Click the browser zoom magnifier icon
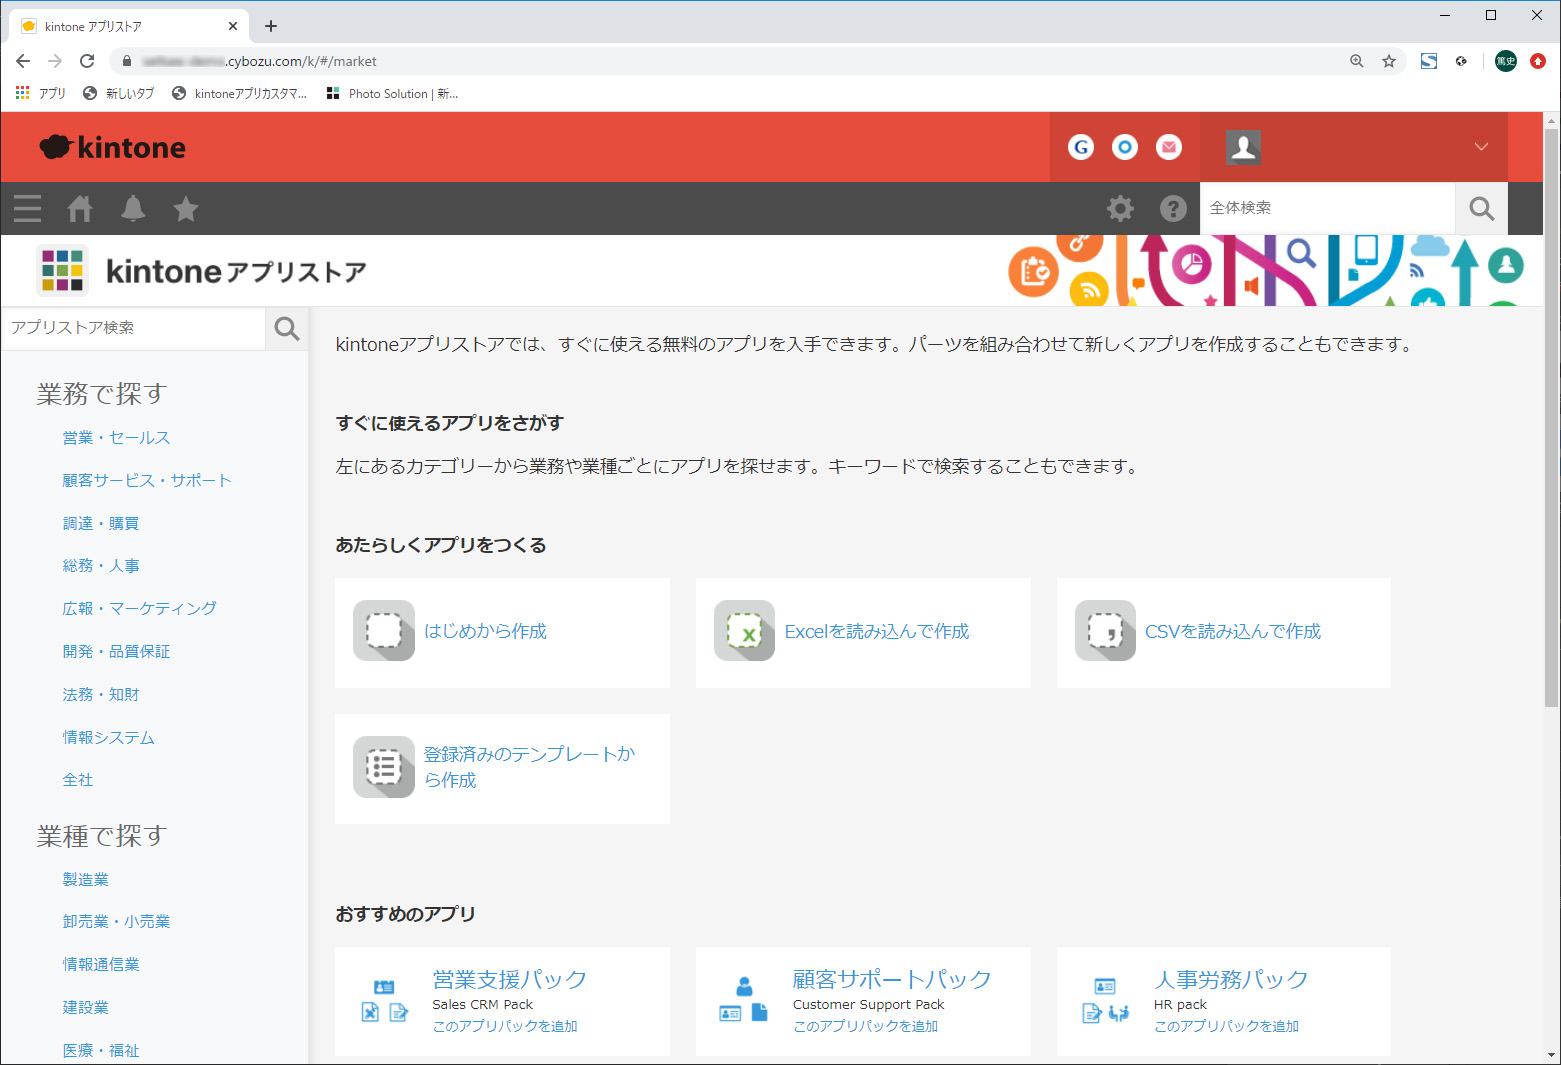Image resolution: width=1561 pixels, height=1065 pixels. click(x=1357, y=61)
